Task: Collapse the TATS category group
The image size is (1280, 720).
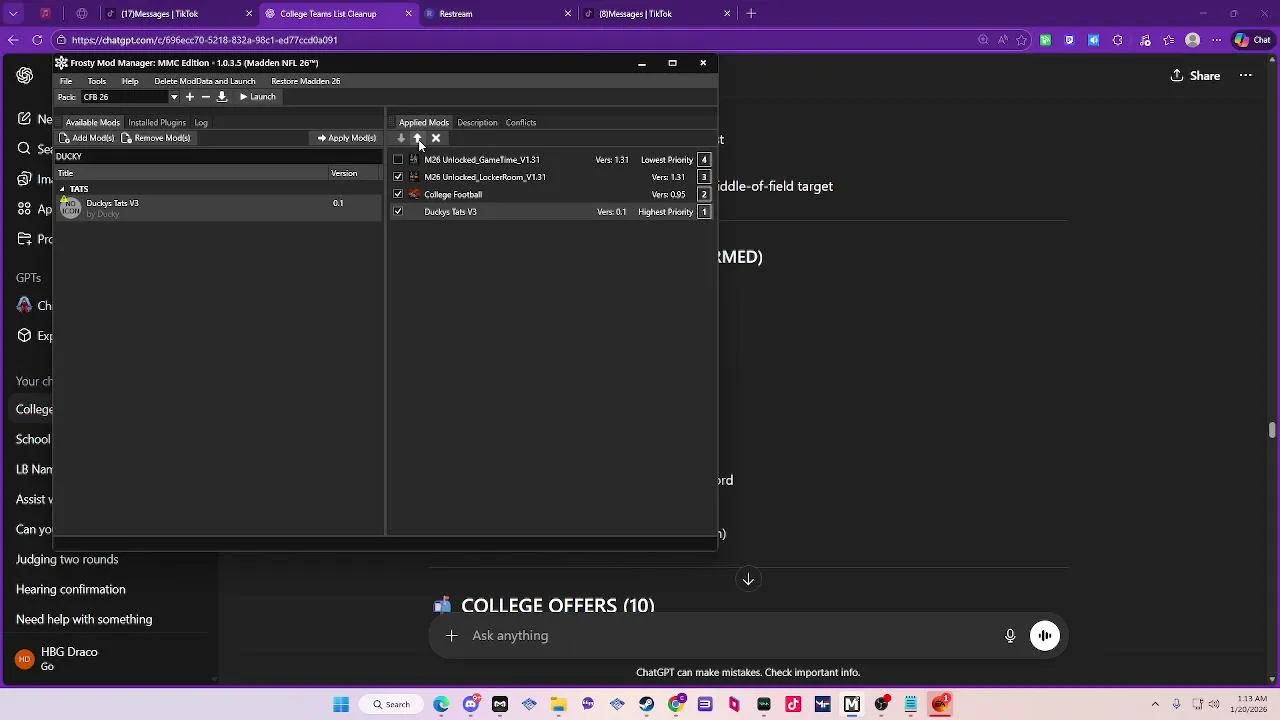Action: point(62,189)
